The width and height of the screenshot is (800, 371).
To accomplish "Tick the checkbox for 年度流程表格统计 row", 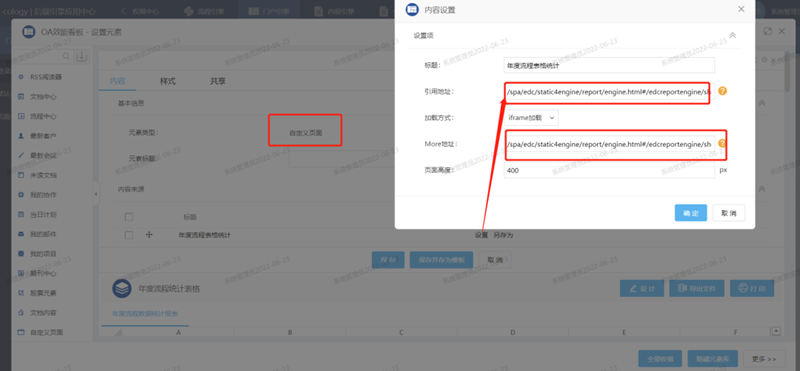I will click(x=129, y=235).
